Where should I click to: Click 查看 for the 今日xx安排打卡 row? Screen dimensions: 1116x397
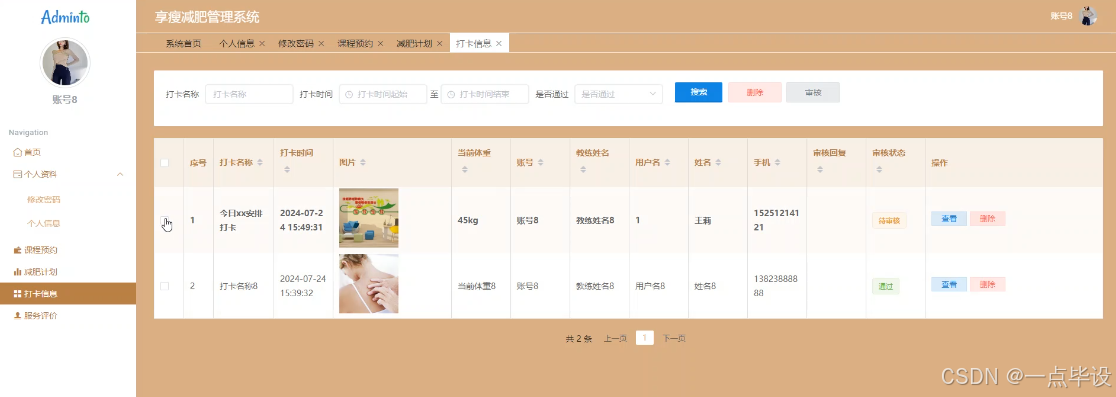tap(949, 218)
